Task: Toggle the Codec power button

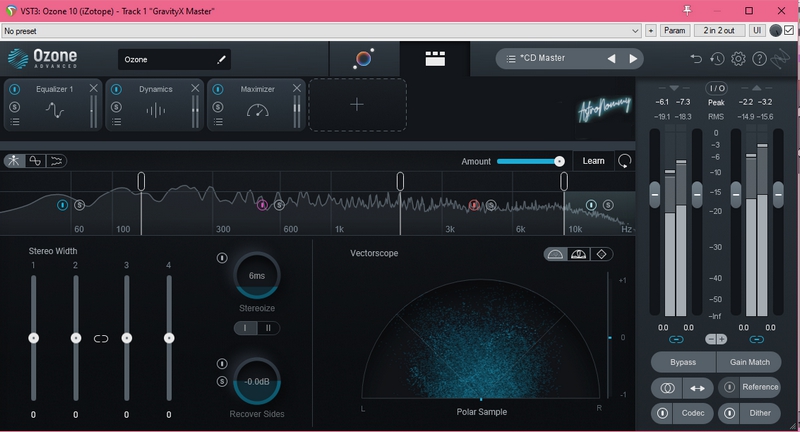Action: pos(662,413)
